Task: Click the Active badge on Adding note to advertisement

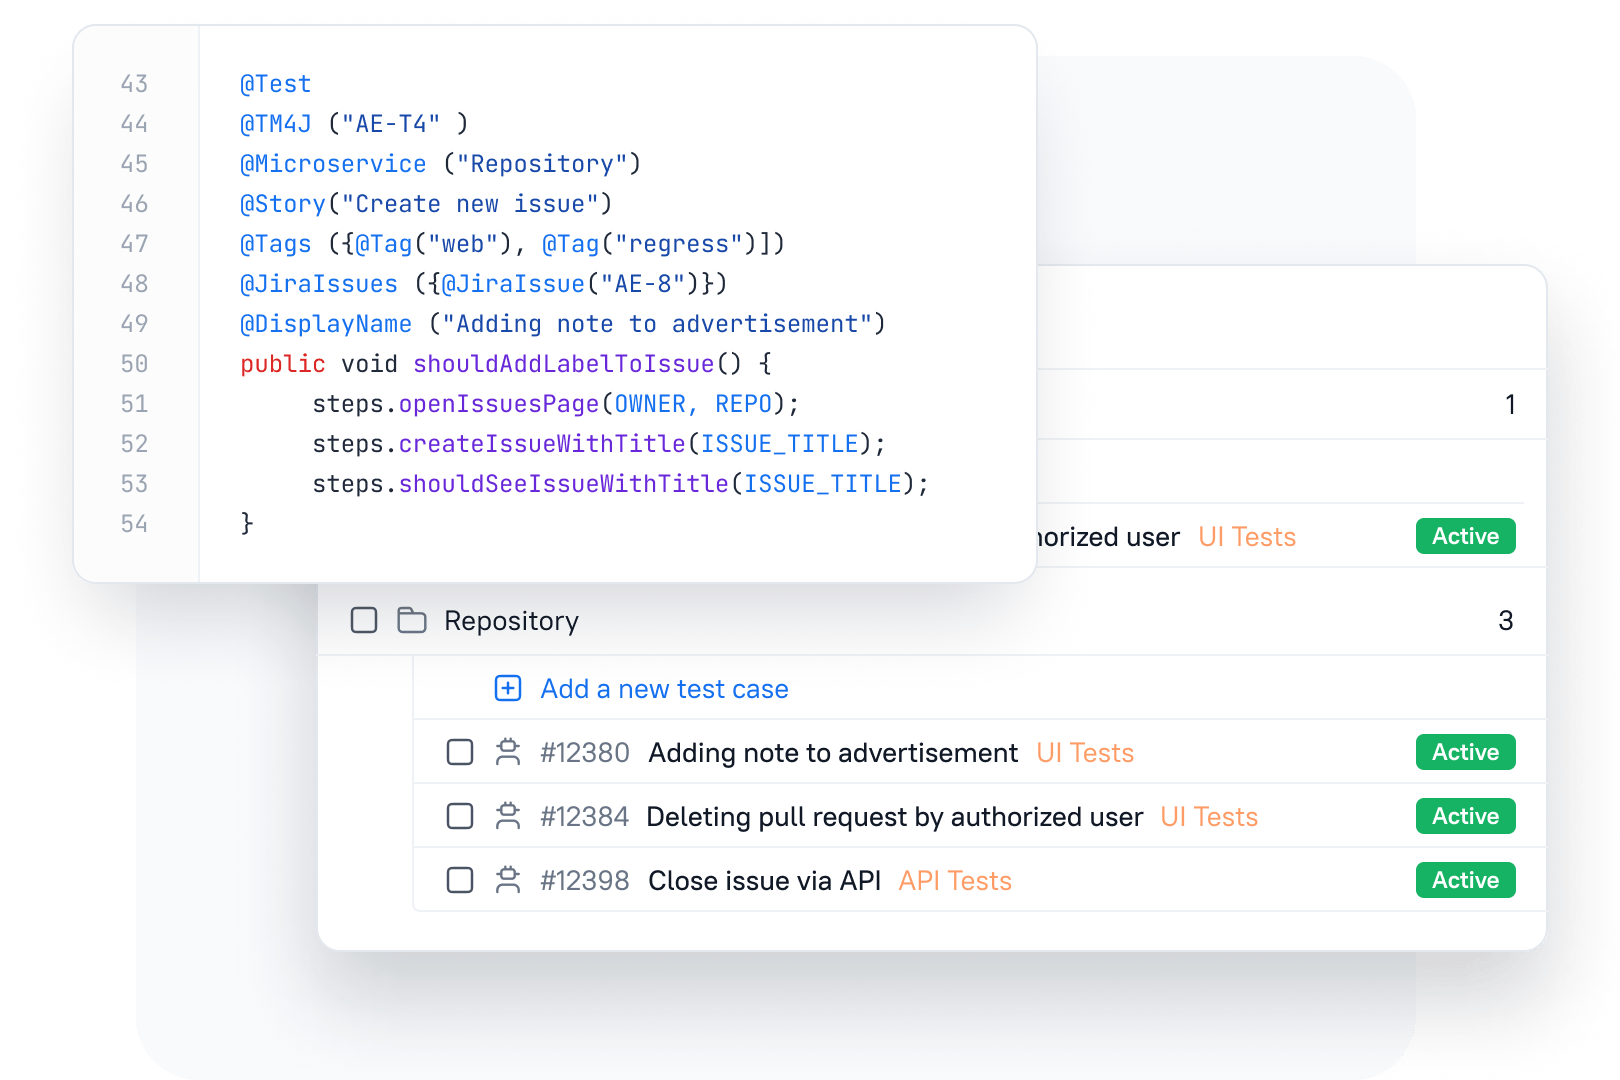Action: click(x=1465, y=752)
